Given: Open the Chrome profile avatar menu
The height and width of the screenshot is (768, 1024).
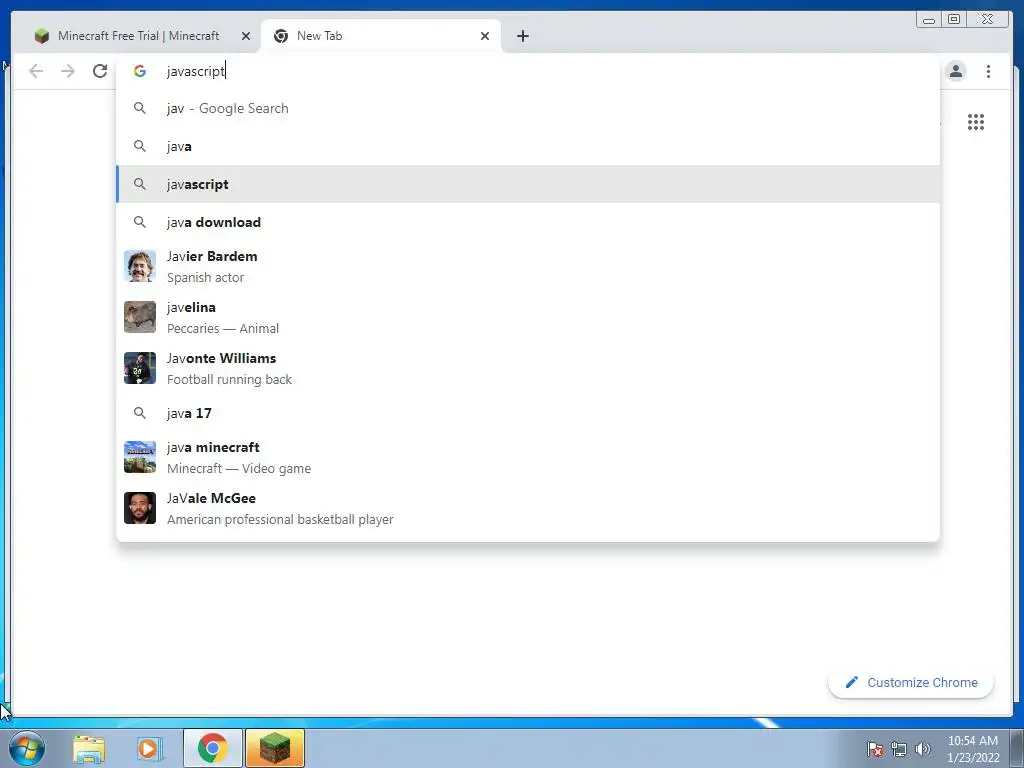Looking at the screenshot, I should pyautogui.click(x=955, y=71).
